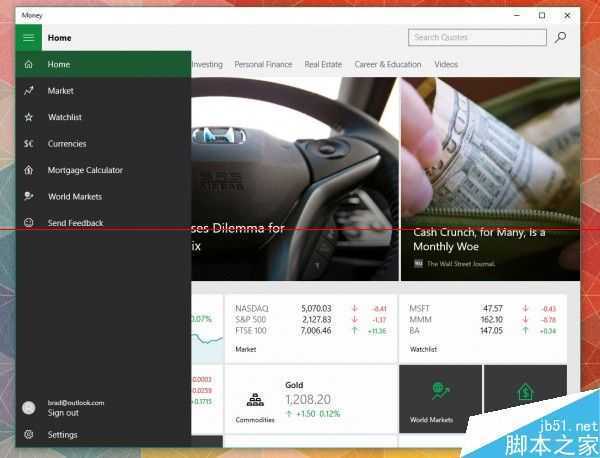Viewport: 600px width, 458px height.
Task: Click the Market chart arrow icon
Action: click(x=29, y=91)
